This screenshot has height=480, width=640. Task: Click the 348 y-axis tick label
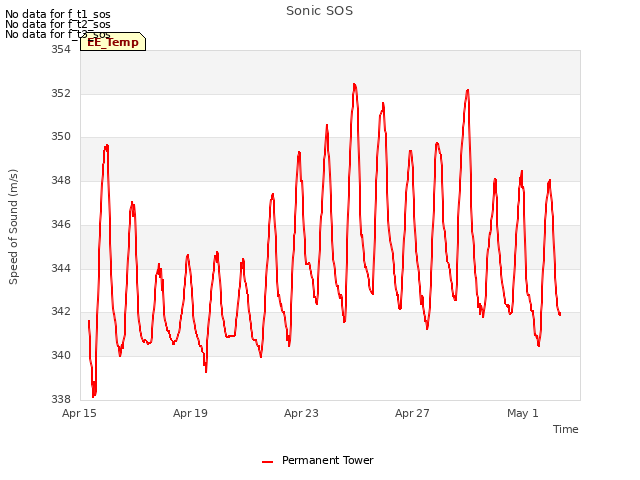61,180
